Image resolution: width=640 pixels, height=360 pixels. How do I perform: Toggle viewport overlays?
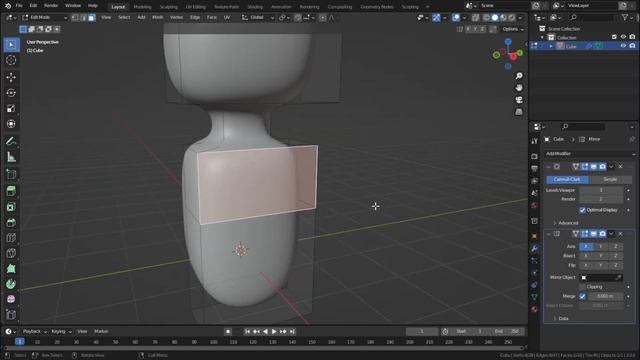tap(456, 18)
